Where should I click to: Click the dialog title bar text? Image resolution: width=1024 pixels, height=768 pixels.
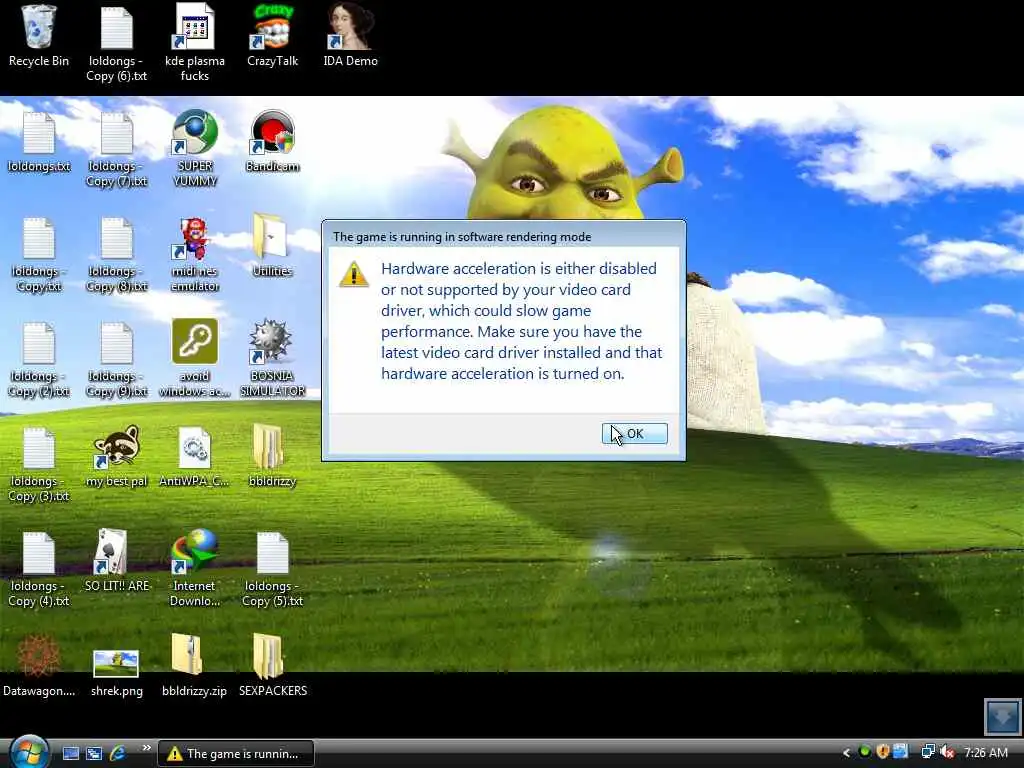(462, 237)
